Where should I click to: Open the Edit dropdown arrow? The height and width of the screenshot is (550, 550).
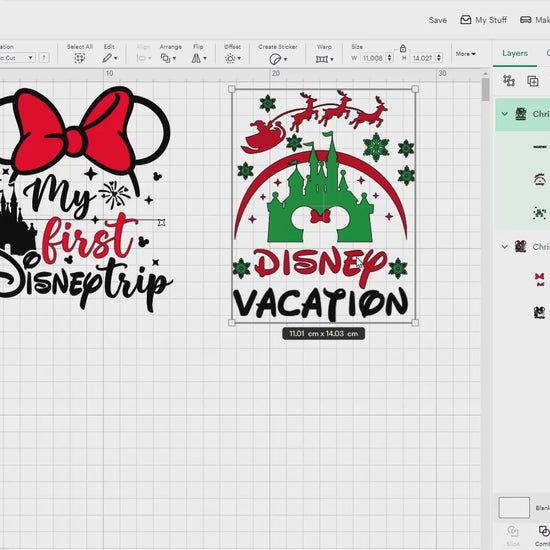point(116,58)
